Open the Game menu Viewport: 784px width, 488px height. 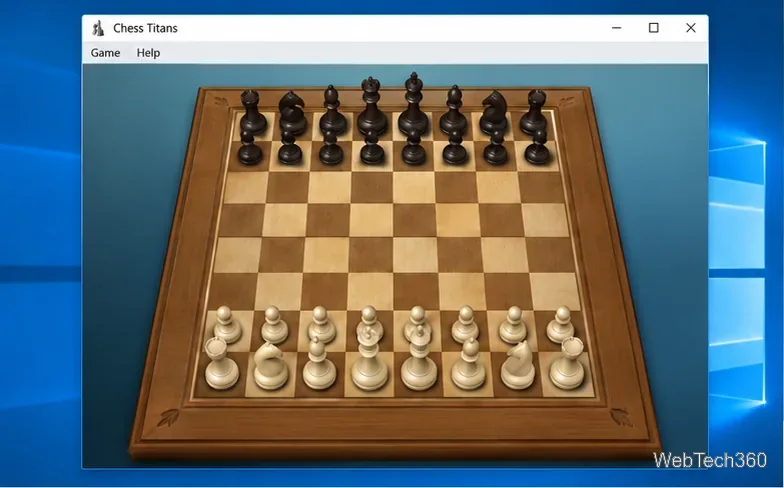pos(105,52)
